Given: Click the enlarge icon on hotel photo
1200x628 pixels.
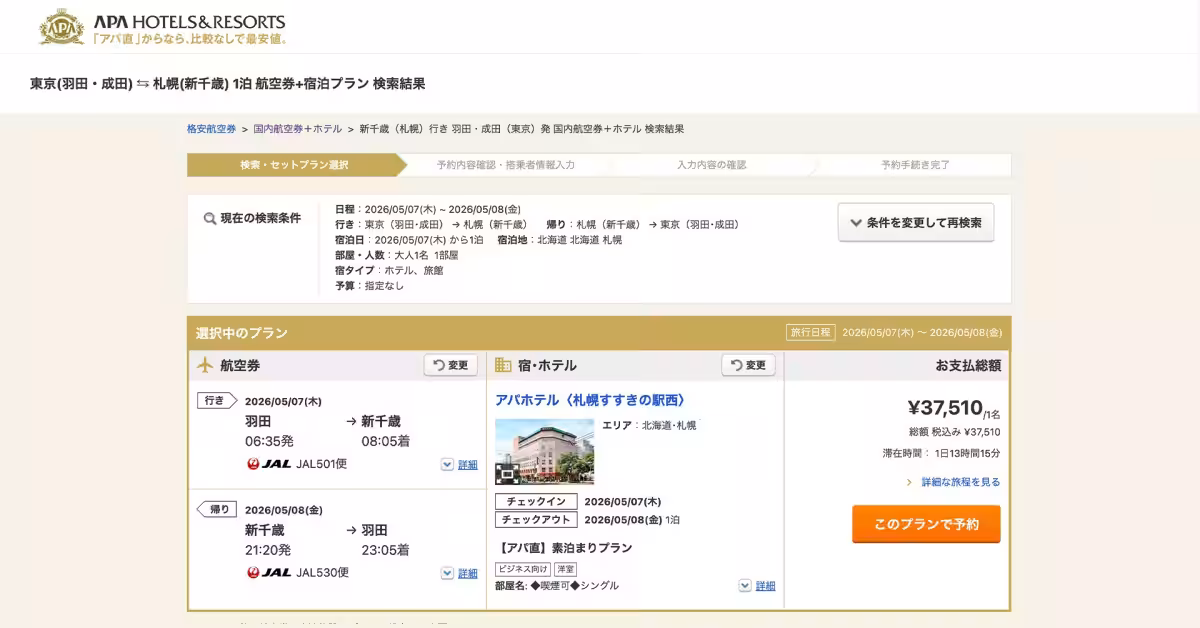Looking at the screenshot, I should pos(505,475).
